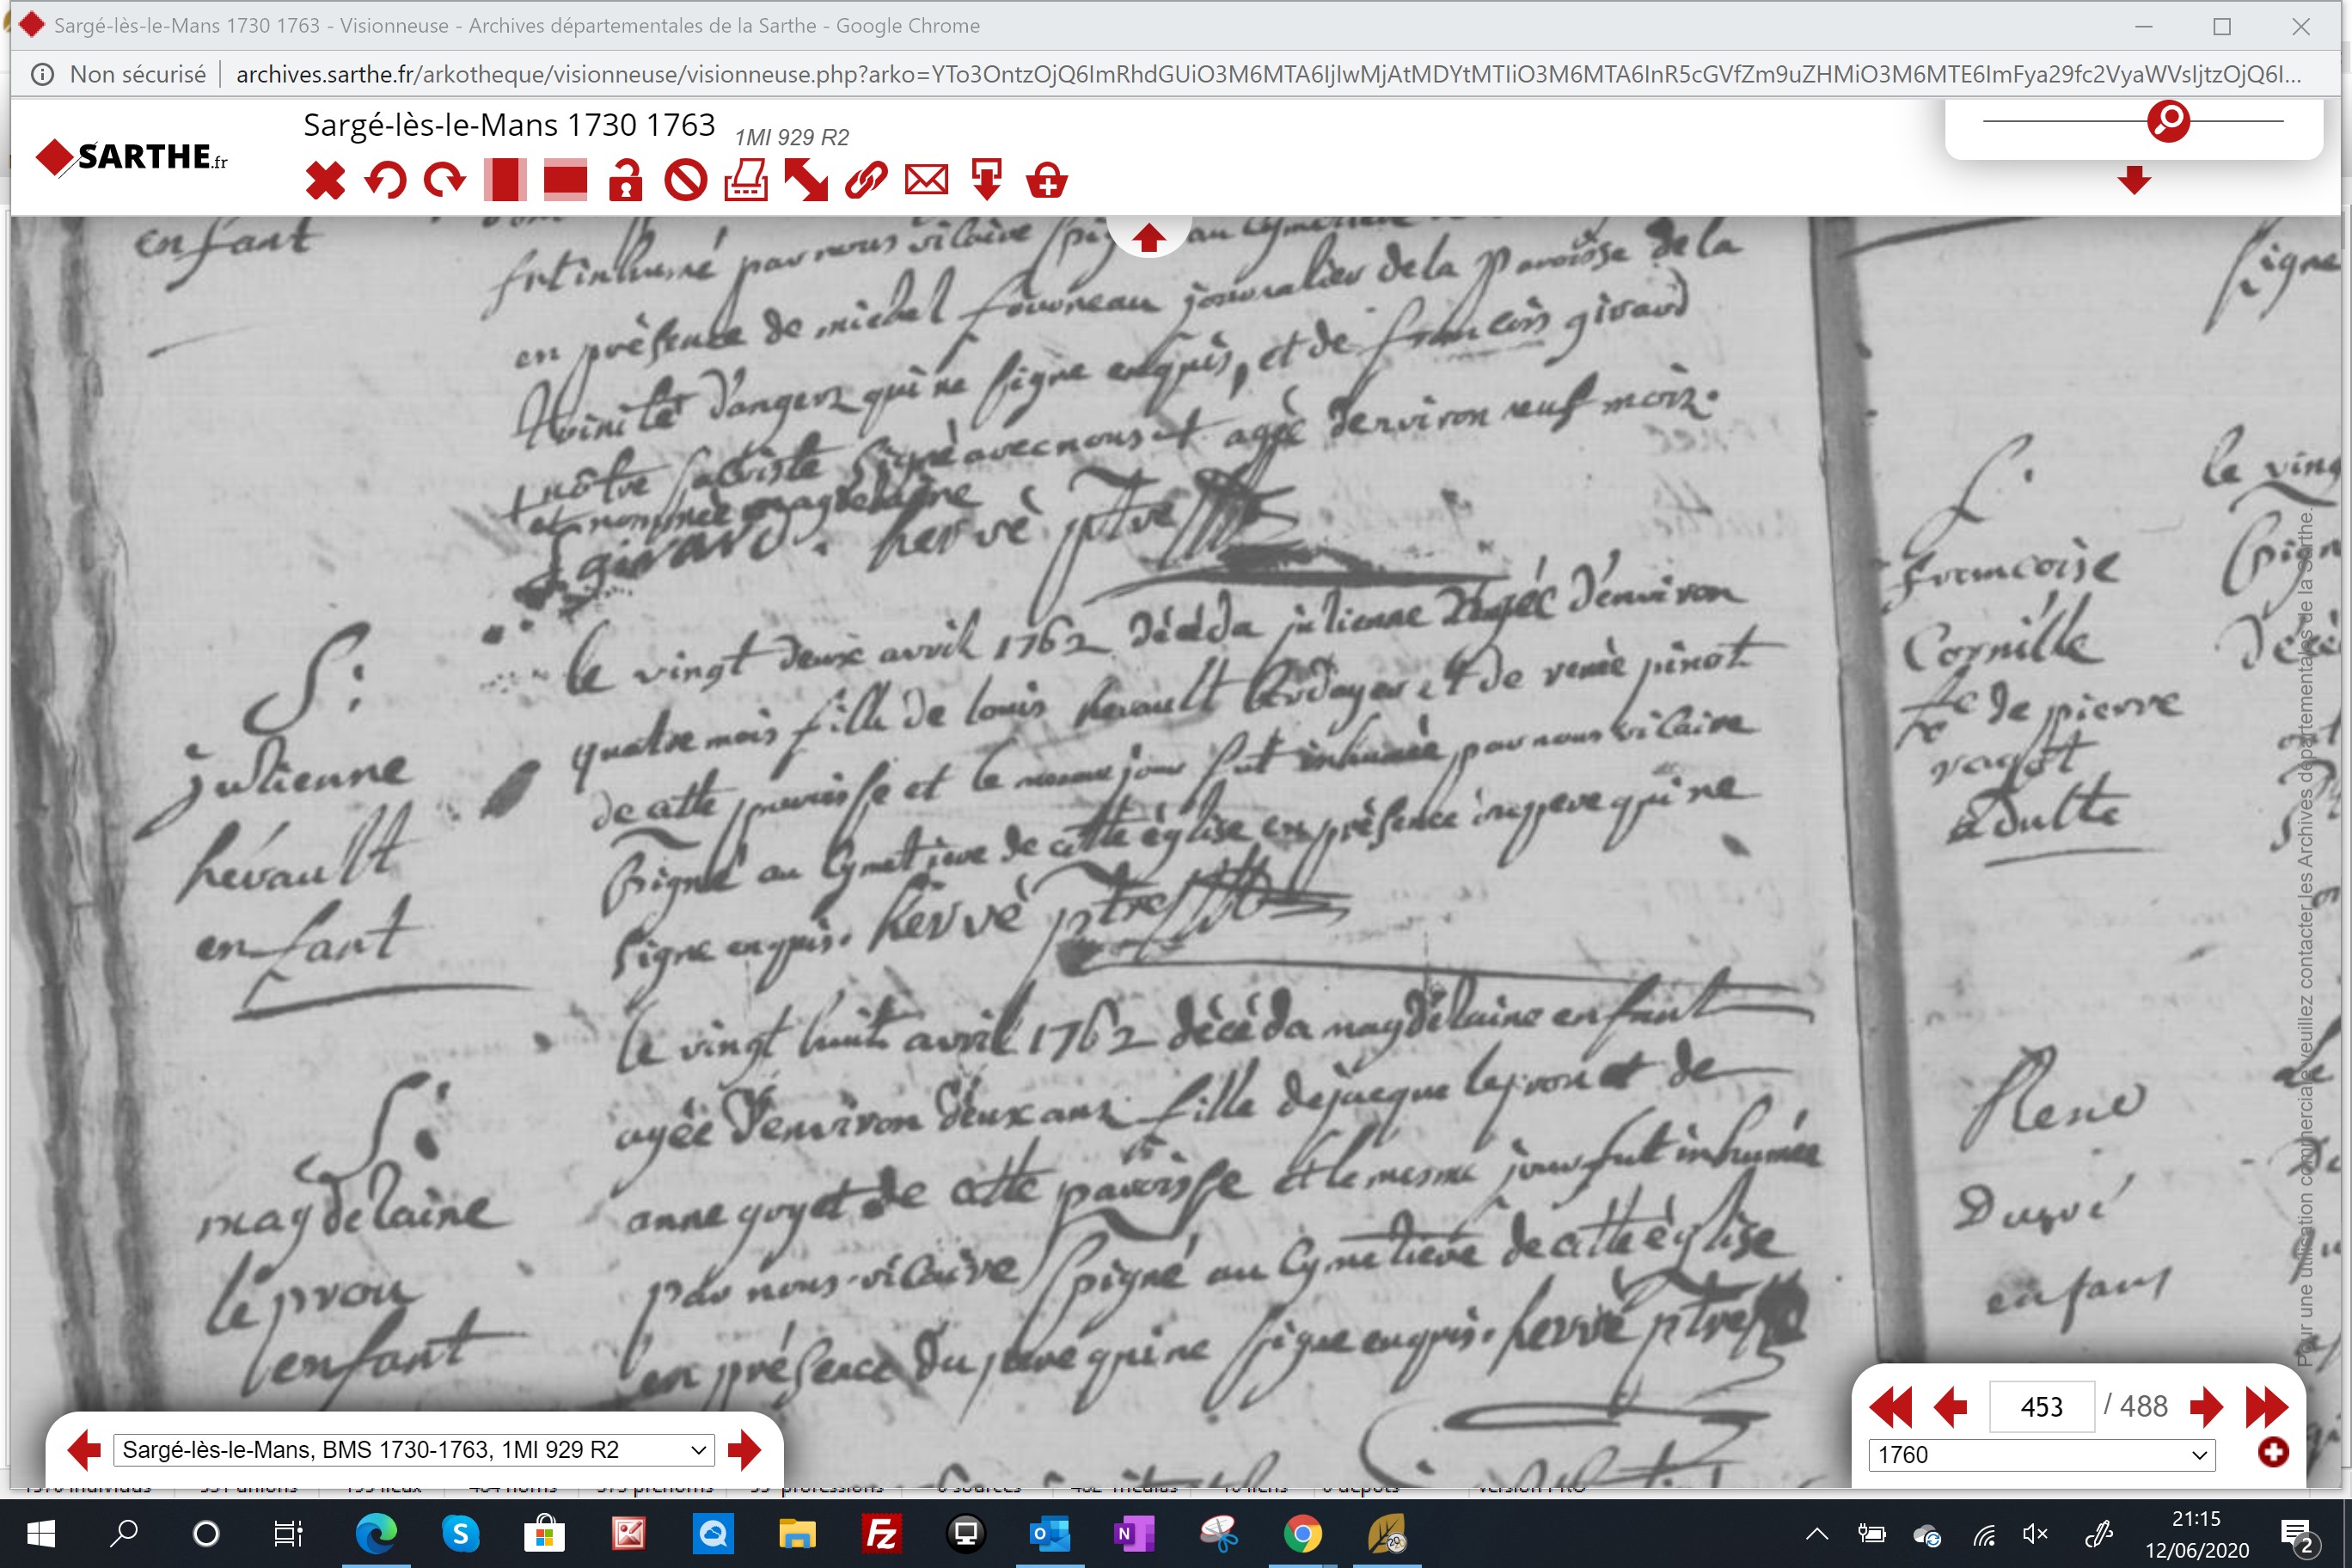Screen dimensions: 2352x1568
Task: Jump to last page double arrow
Action: click(x=2267, y=1407)
